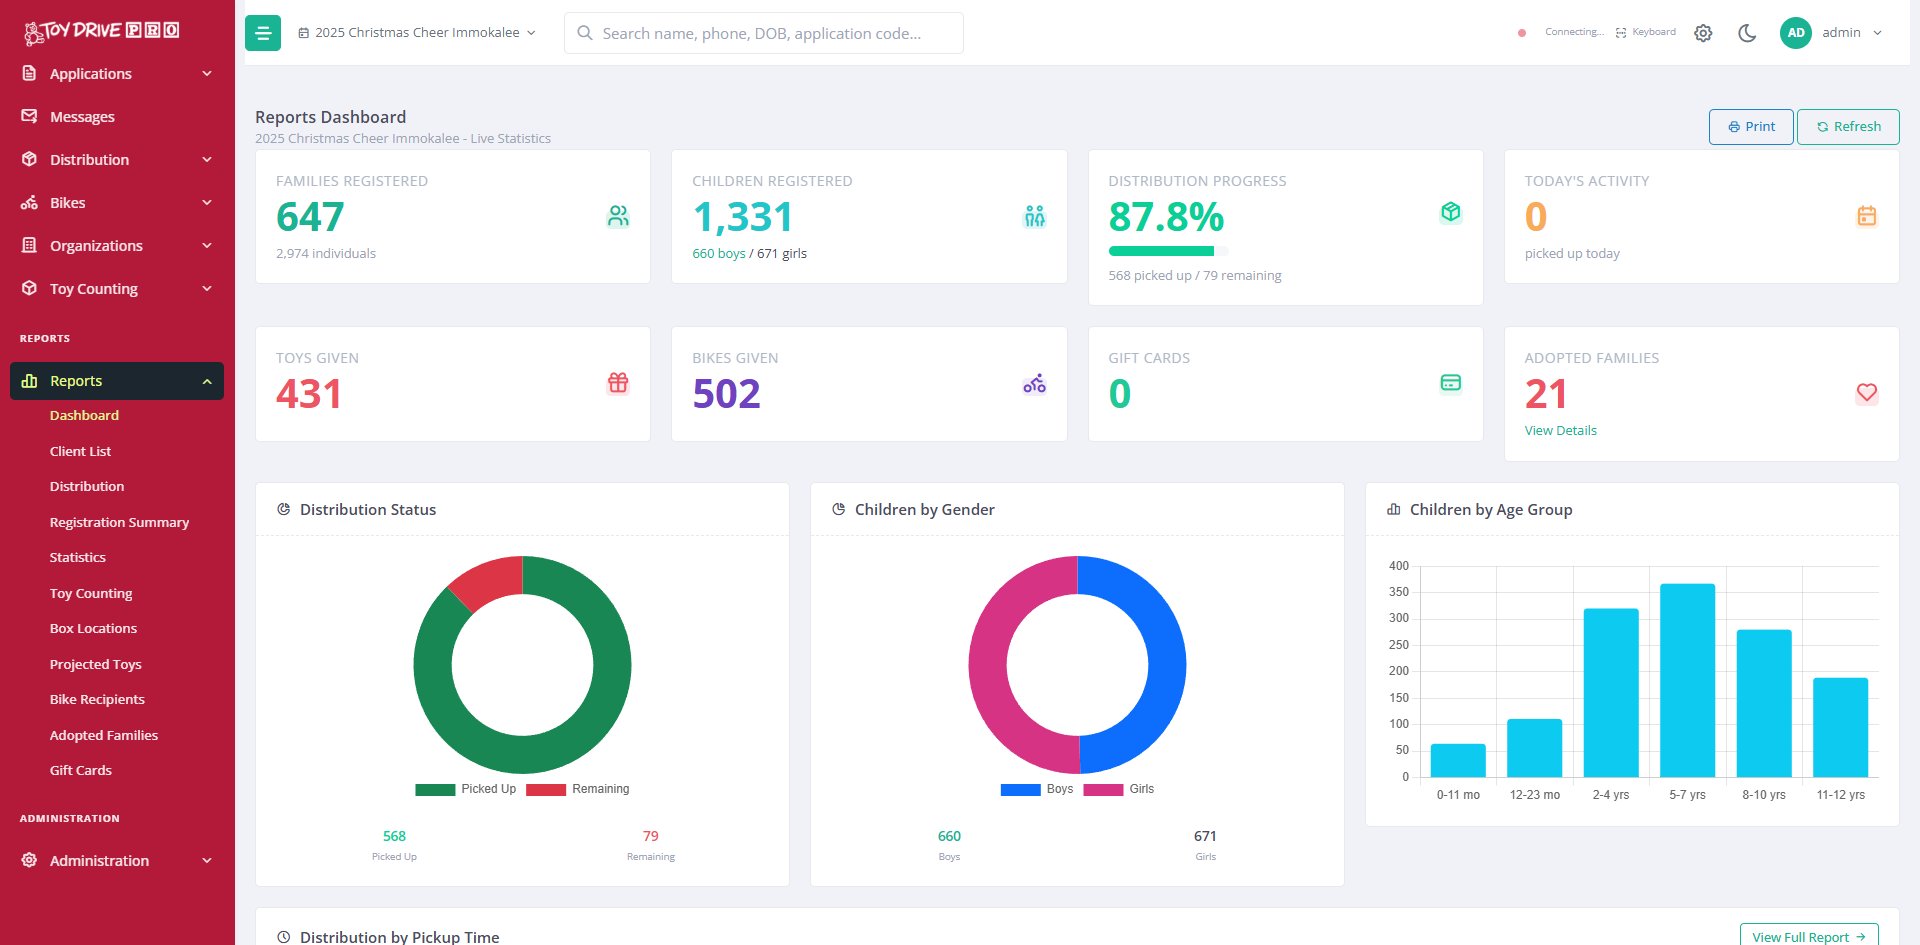Click the distribution progress bar
1920x945 pixels.
[1168, 251]
